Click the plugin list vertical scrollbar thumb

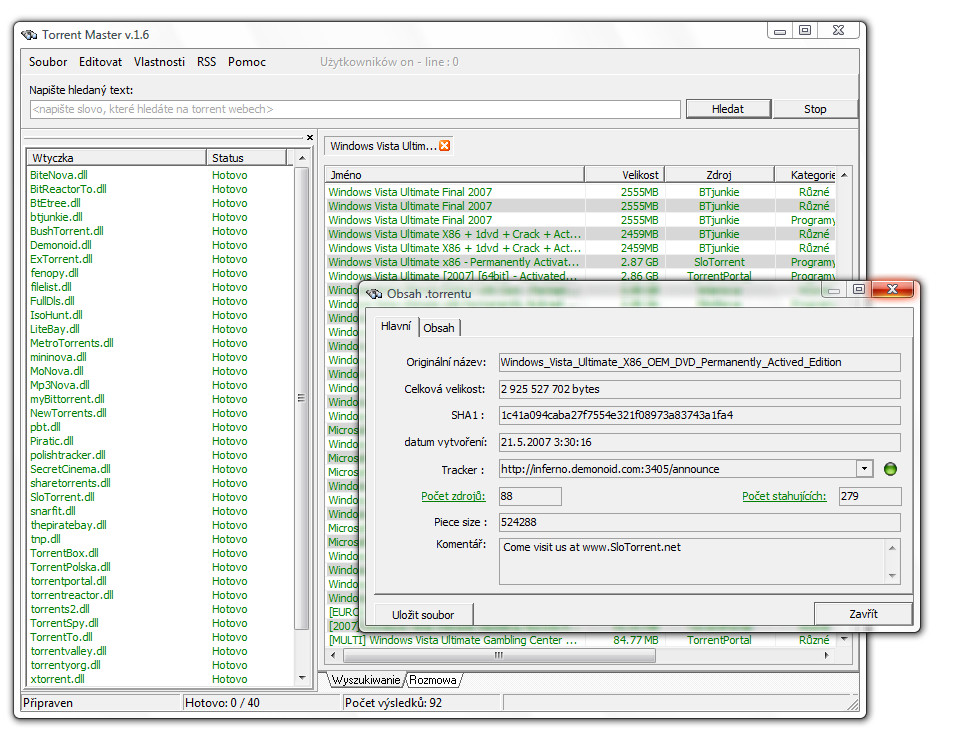pyautogui.click(x=302, y=398)
